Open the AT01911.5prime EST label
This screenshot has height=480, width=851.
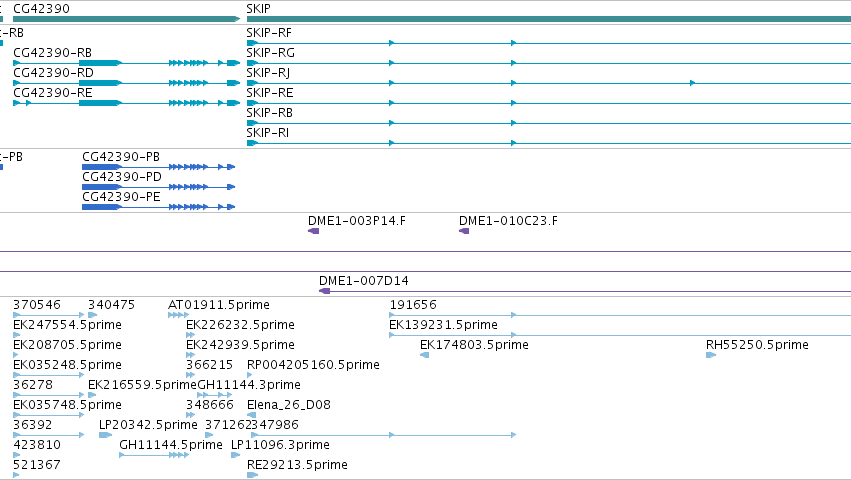(x=219, y=305)
